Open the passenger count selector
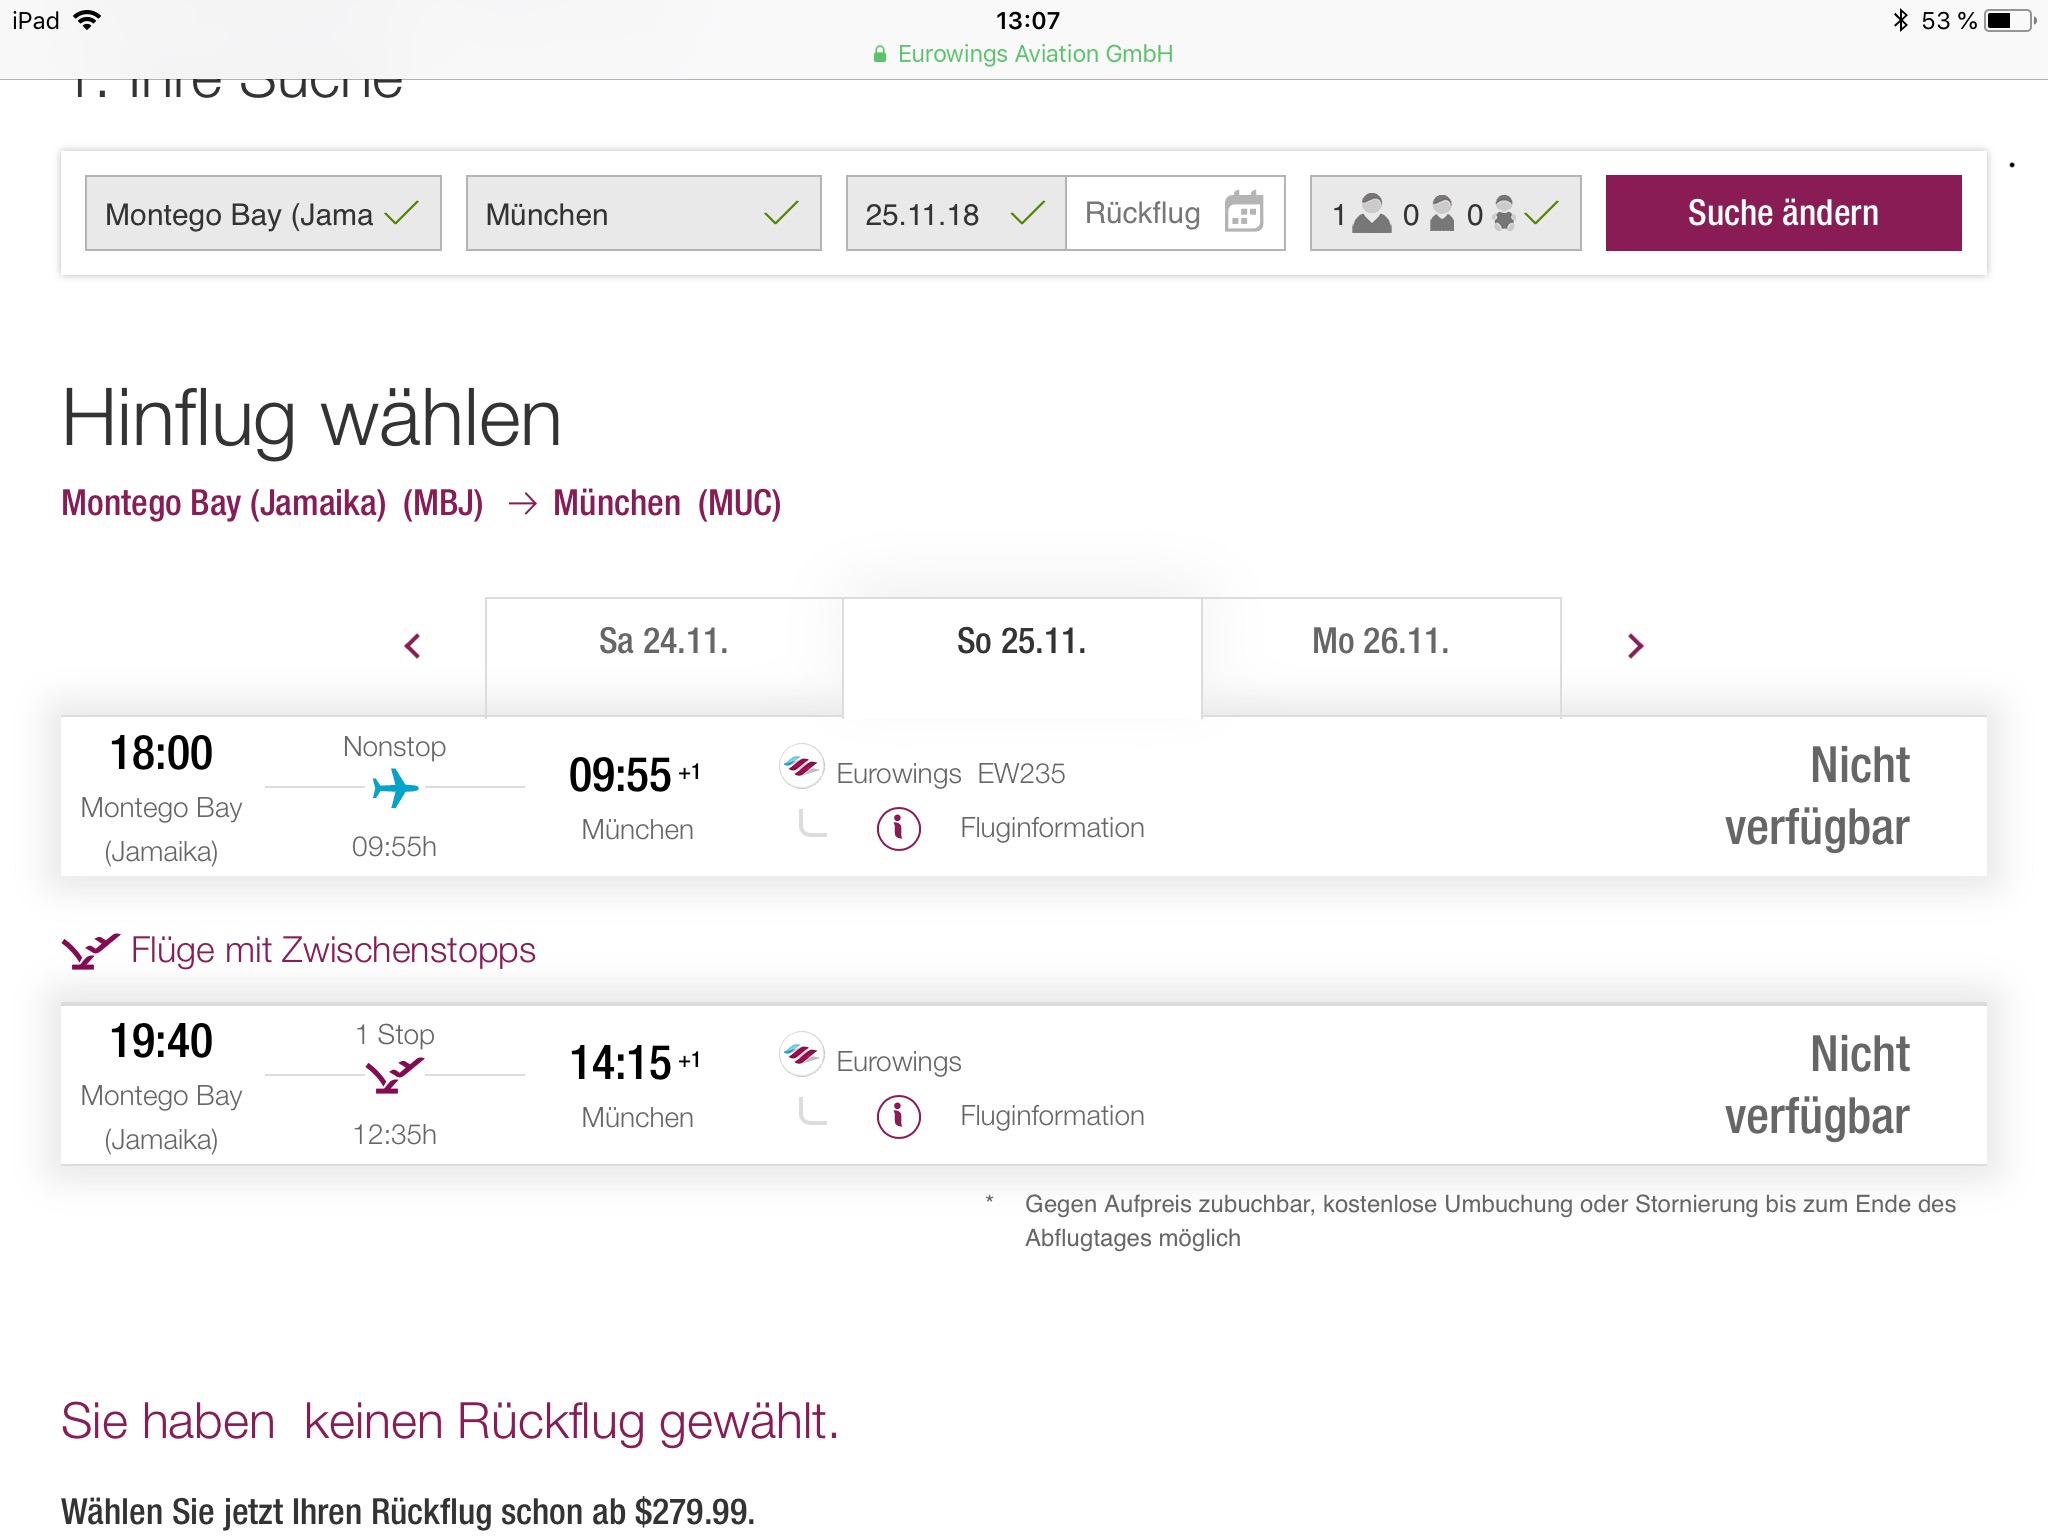 click(1444, 213)
